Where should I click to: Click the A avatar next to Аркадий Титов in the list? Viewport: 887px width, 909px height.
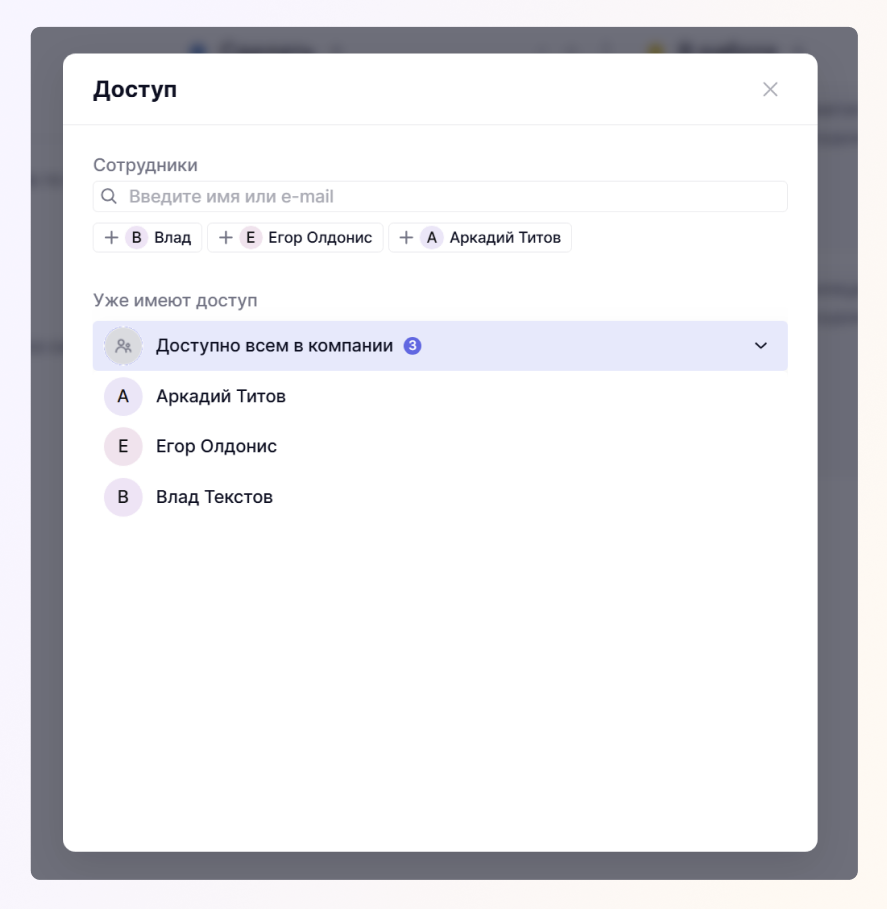click(x=123, y=397)
